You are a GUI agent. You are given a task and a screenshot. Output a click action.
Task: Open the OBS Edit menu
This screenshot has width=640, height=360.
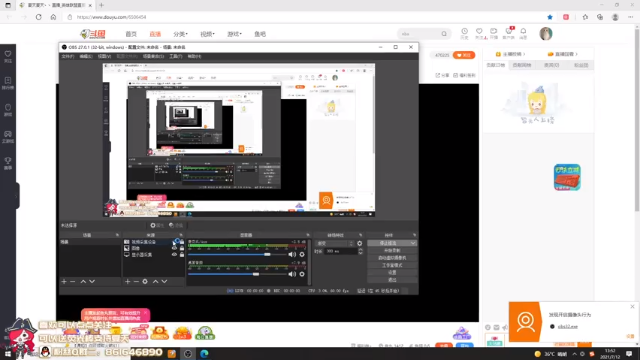point(86,56)
